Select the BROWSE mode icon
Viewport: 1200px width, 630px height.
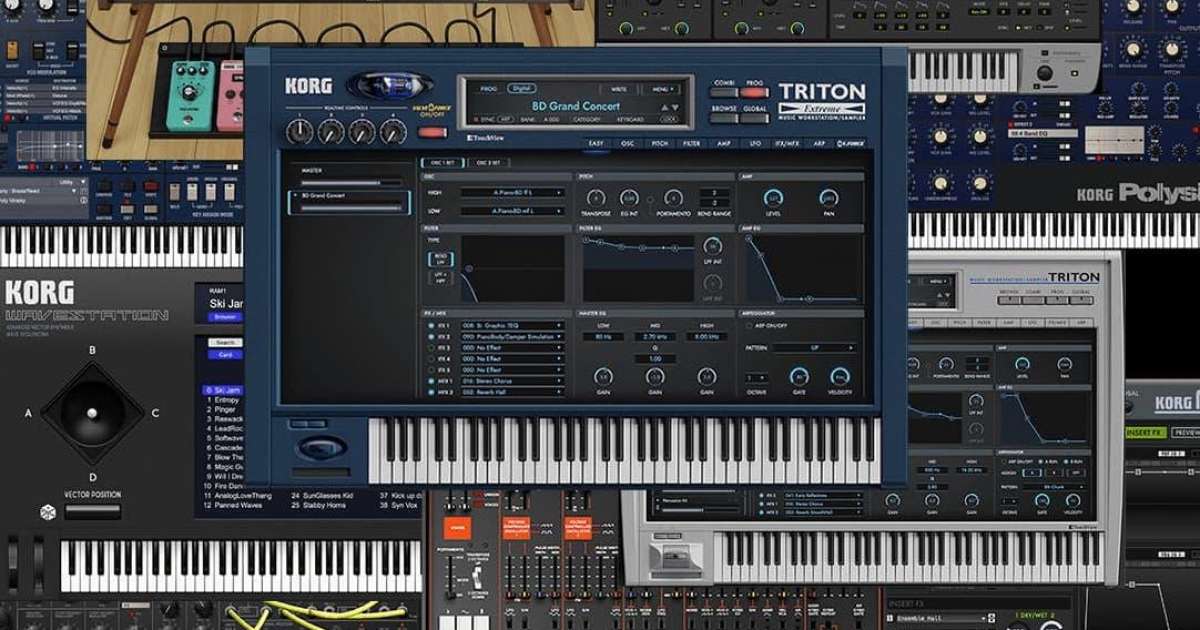coord(723,118)
